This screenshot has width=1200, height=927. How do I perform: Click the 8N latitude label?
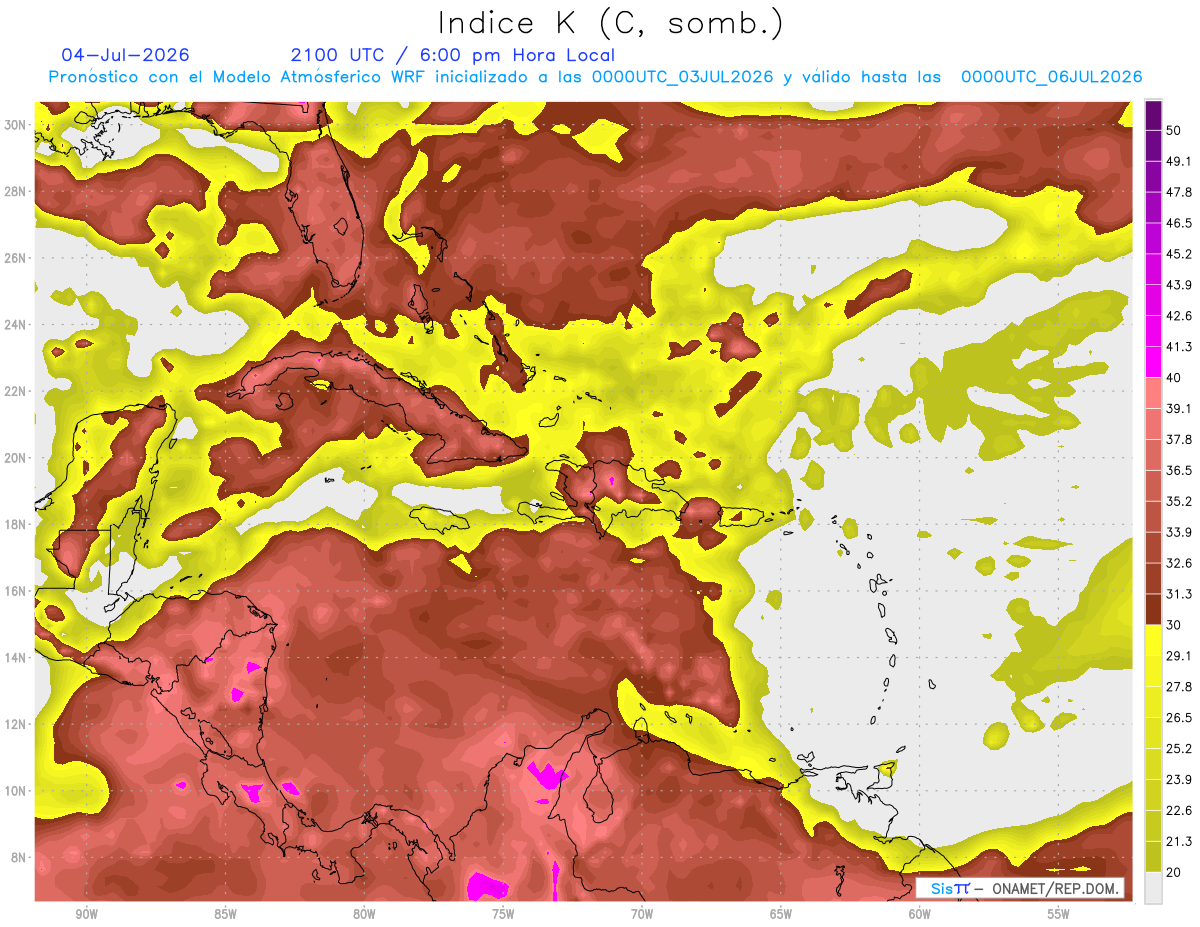[x=20, y=857]
